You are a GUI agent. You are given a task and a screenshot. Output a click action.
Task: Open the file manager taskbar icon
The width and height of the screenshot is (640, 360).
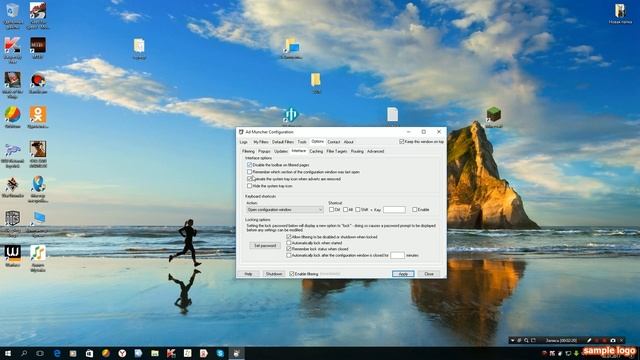155,353
